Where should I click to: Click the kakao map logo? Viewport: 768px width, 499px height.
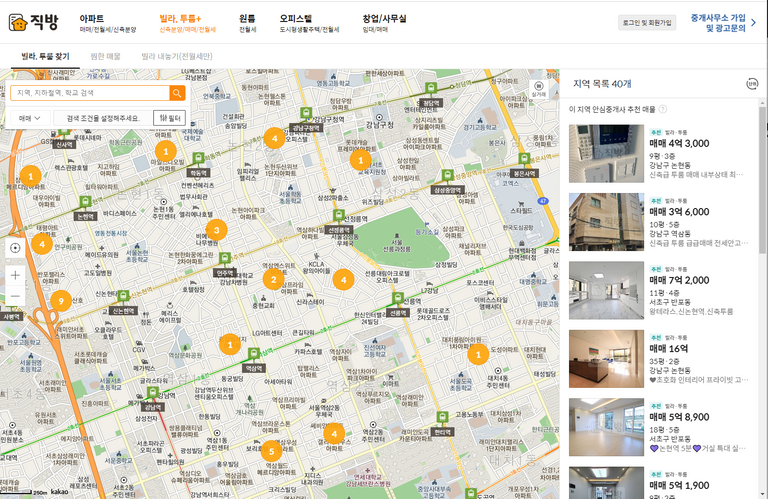coord(60,491)
